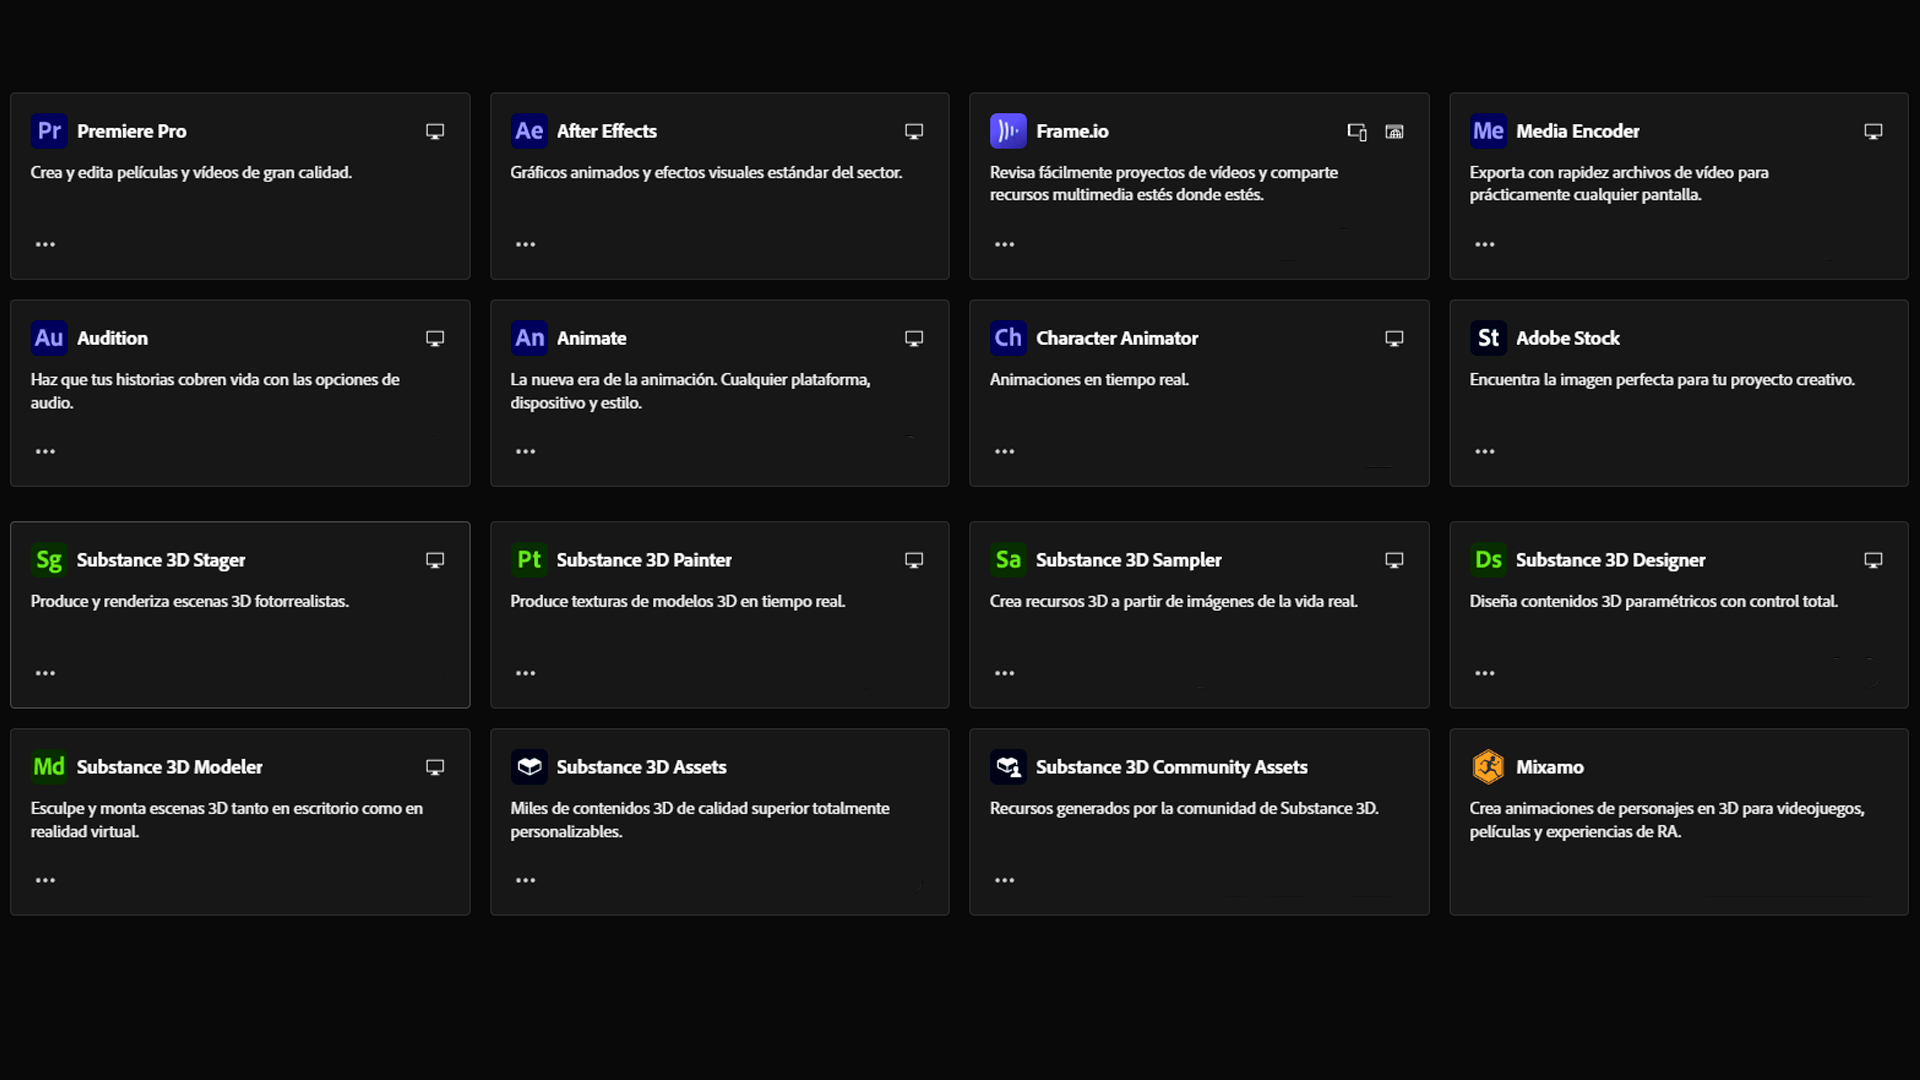The image size is (1920, 1080).
Task: Click the desktop platform icon on Animate card
Action: 914,338
